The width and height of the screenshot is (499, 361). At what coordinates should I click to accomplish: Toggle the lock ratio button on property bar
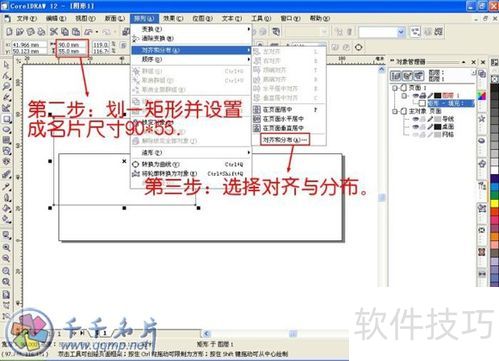(124, 45)
